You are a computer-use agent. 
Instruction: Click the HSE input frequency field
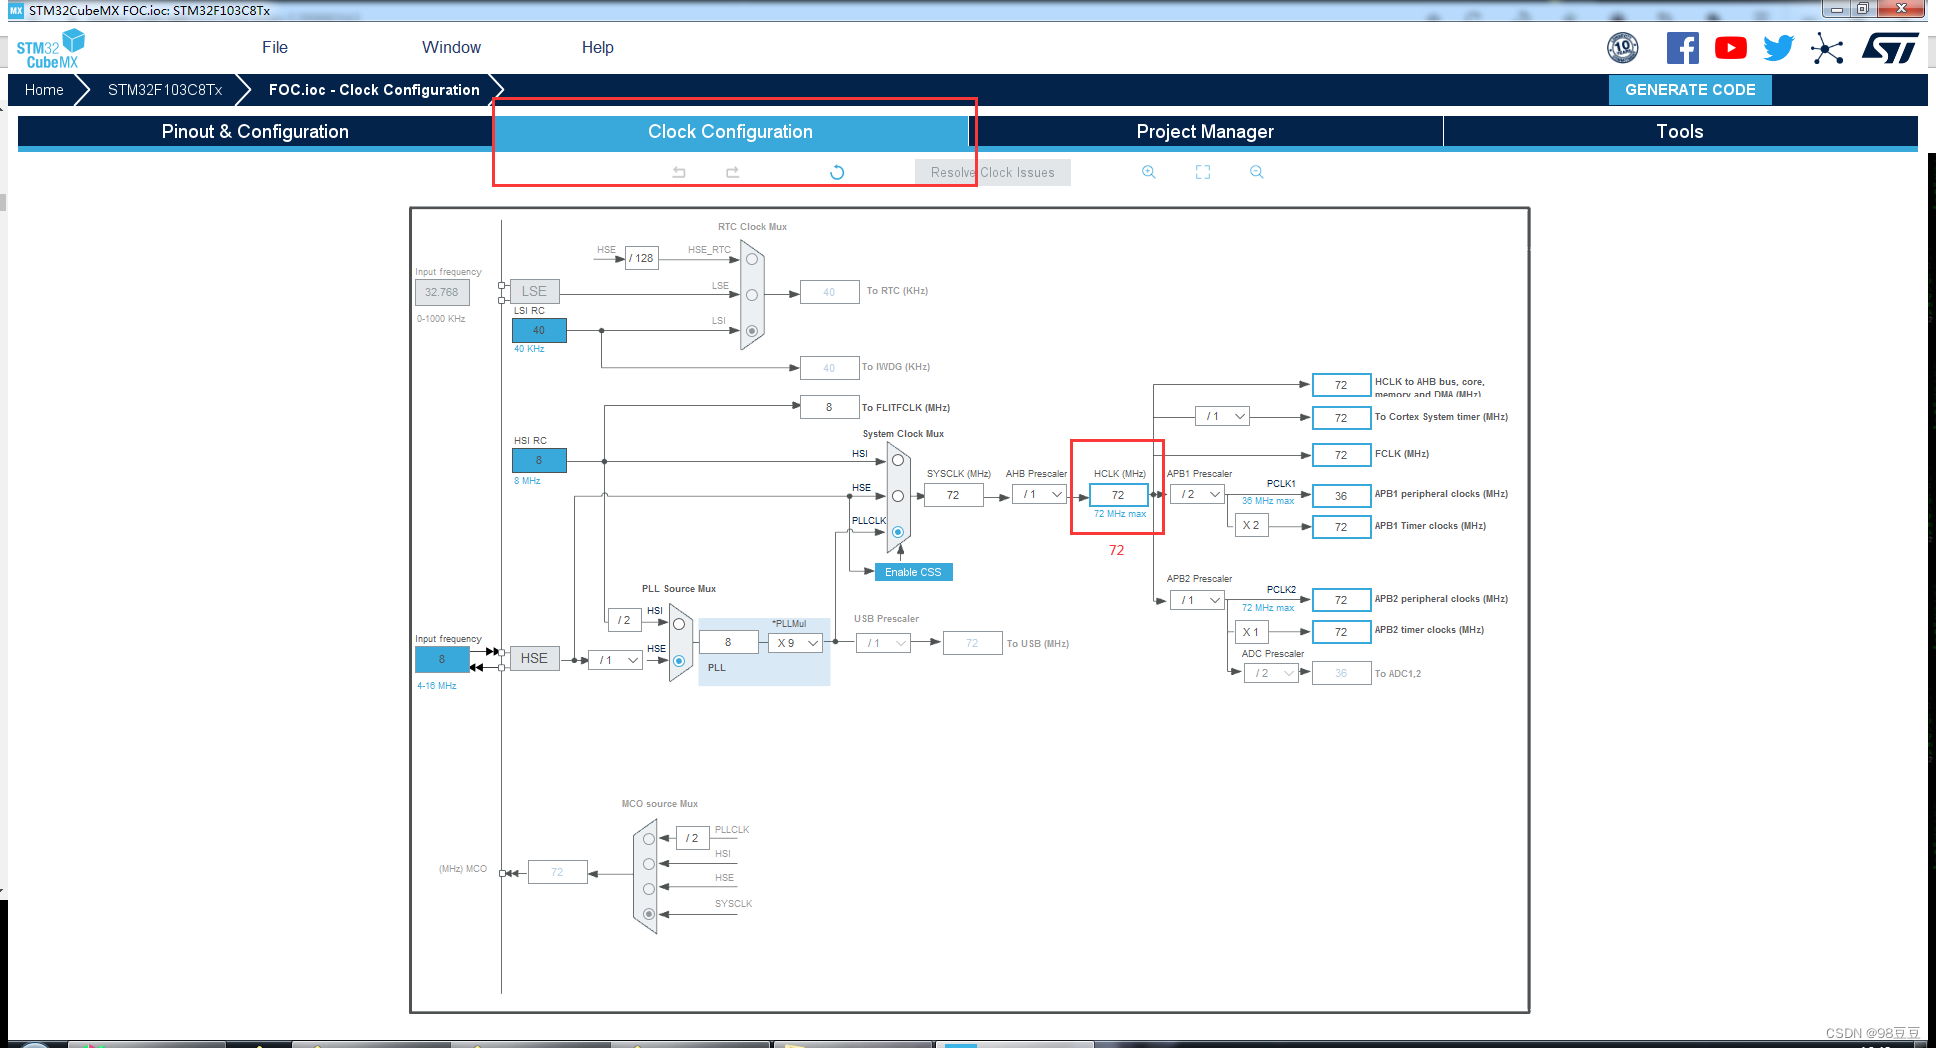(442, 659)
